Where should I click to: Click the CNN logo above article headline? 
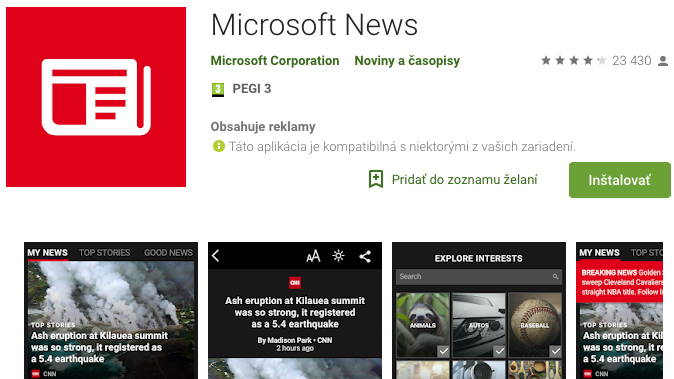pyautogui.click(x=295, y=282)
